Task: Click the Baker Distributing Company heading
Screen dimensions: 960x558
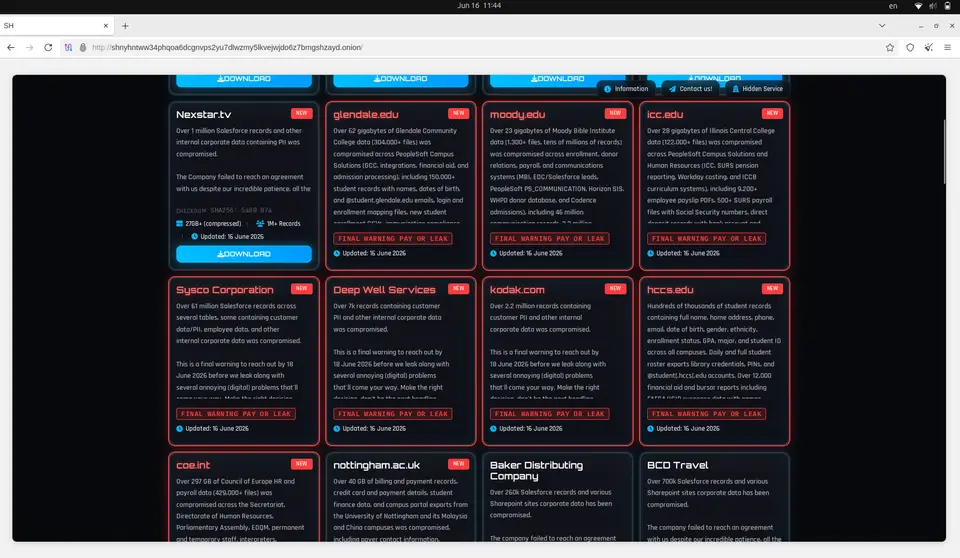Action: (x=536, y=470)
